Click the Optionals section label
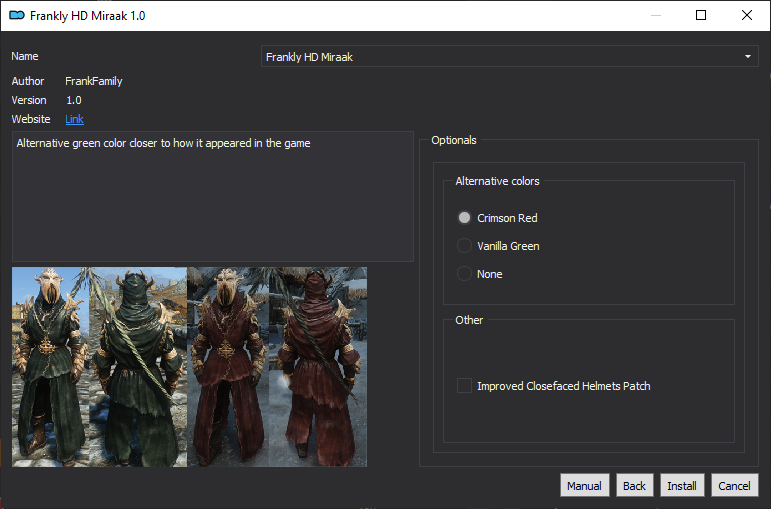The width and height of the screenshot is (771, 509). (454, 140)
